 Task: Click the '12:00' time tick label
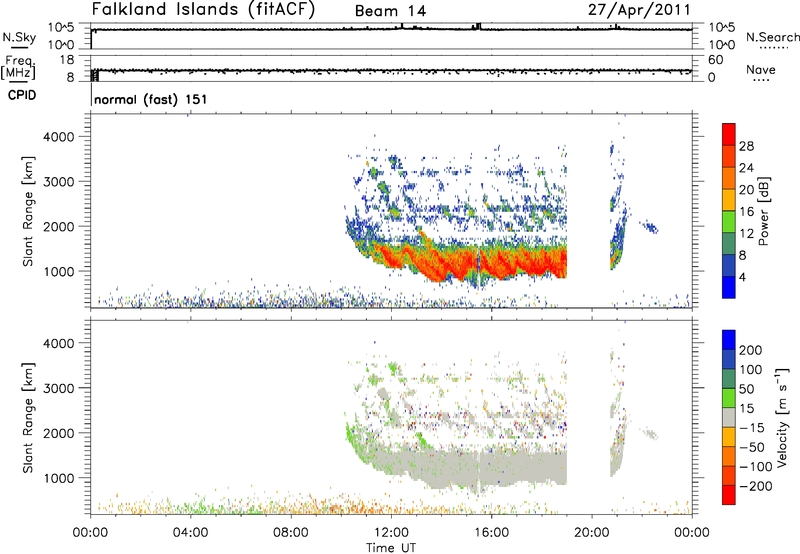[x=391, y=533]
